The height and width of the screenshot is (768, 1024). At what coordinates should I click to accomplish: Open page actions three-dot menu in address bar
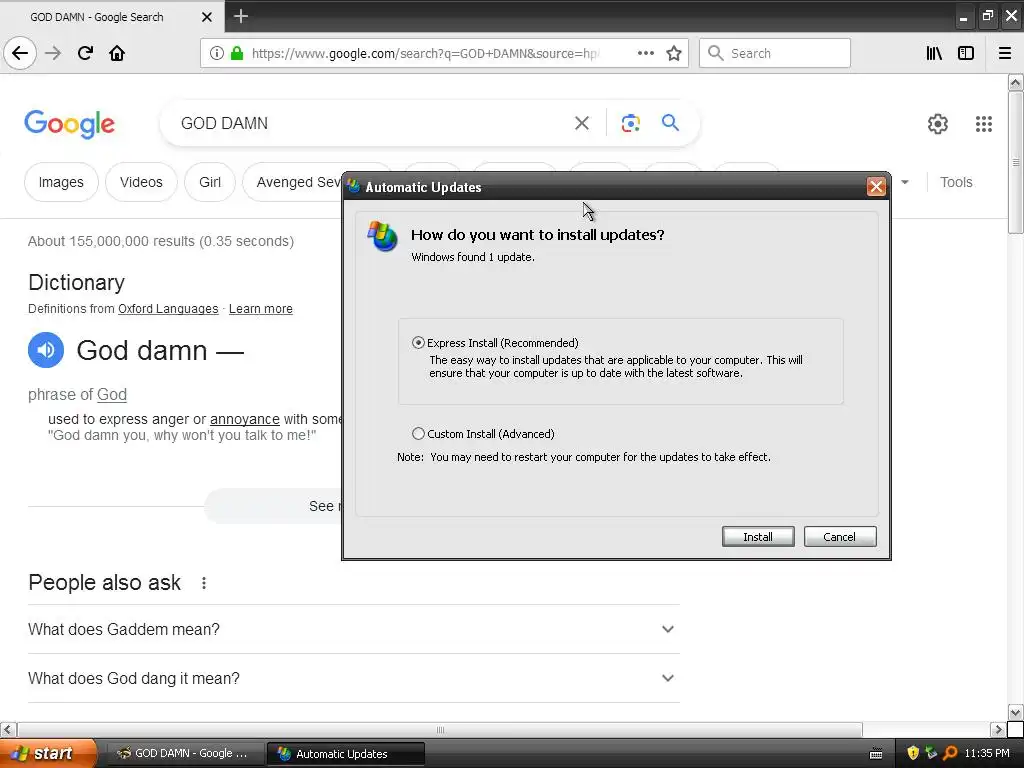click(x=645, y=54)
